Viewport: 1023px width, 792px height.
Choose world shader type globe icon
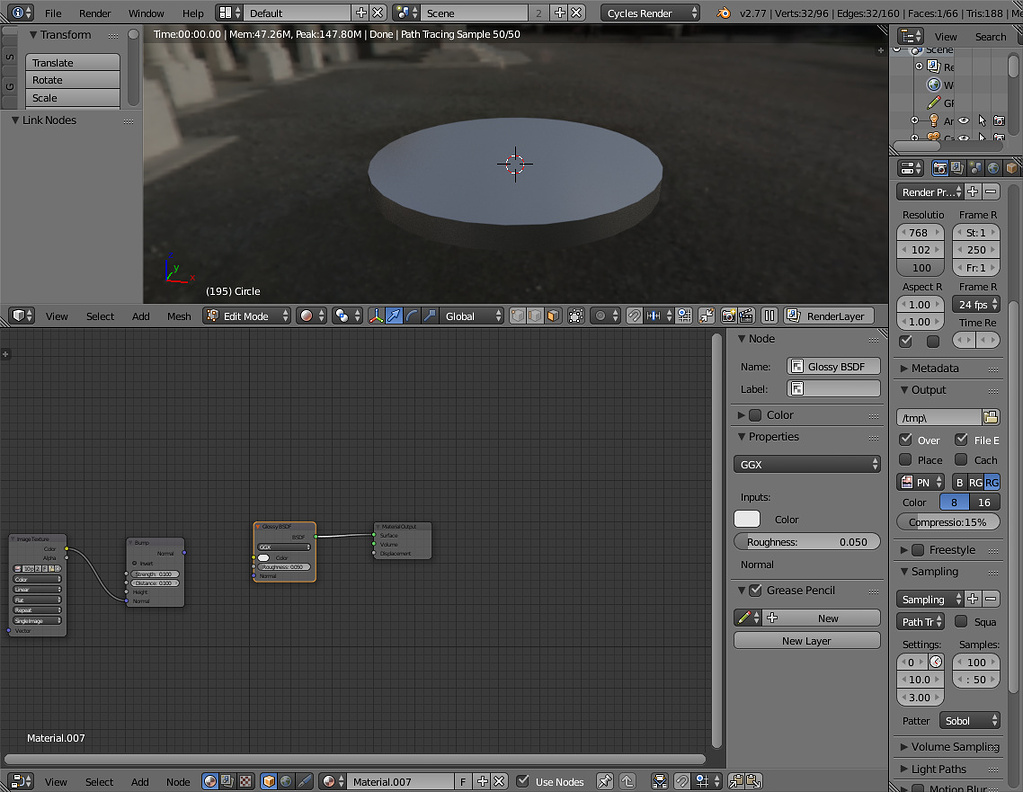coord(286,781)
